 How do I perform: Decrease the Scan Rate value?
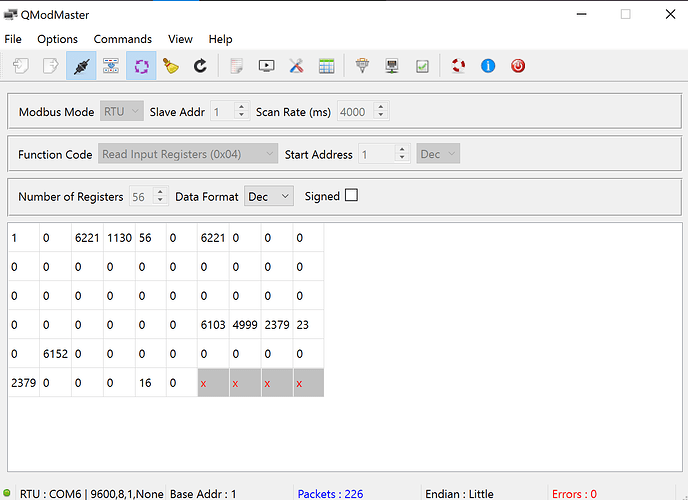[x=381, y=116]
